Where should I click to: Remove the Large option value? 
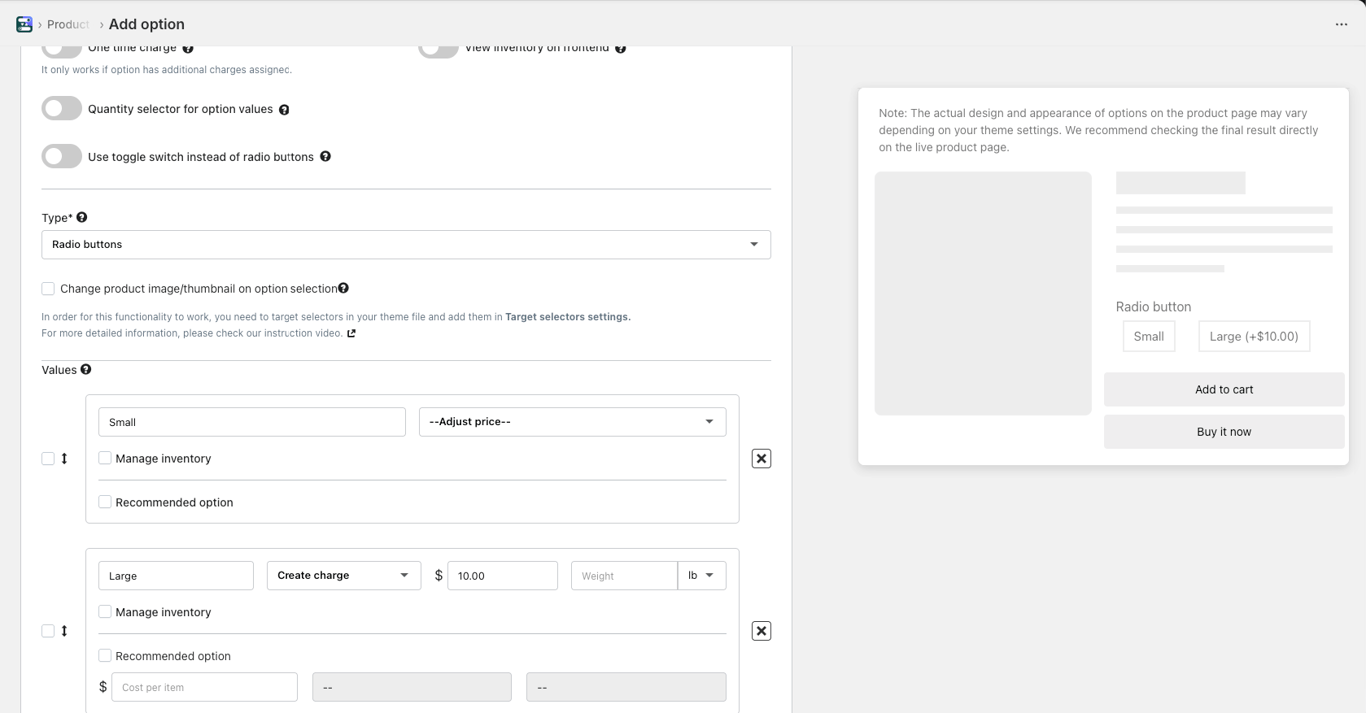[x=761, y=631]
